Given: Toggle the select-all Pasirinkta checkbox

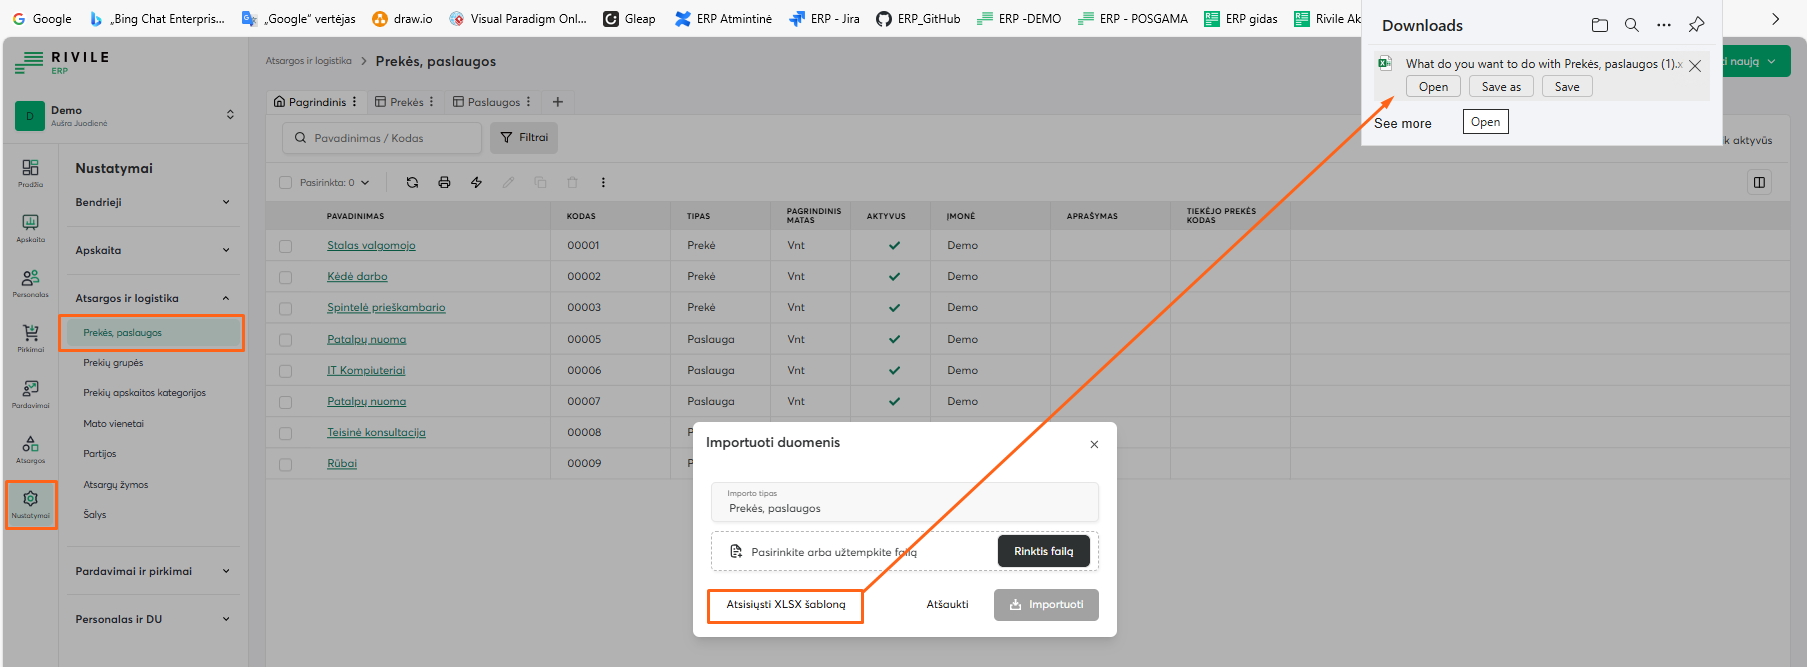Looking at the screenshot, I should click(286, 183).
